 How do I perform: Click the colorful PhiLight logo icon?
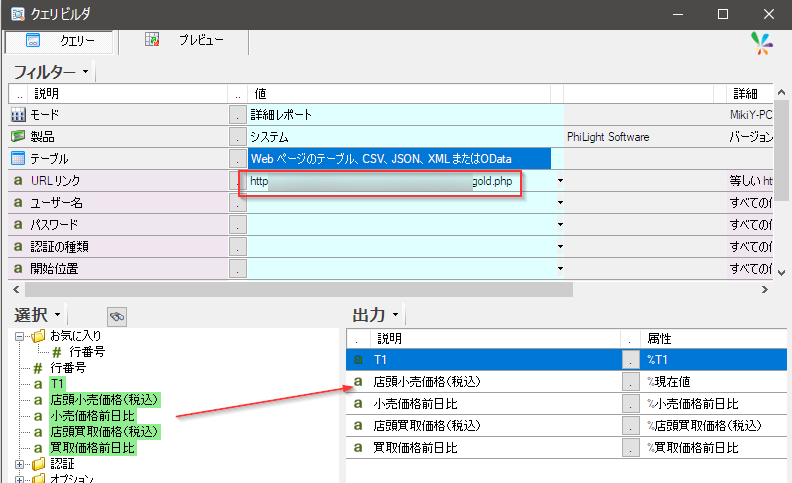point(761,43)
